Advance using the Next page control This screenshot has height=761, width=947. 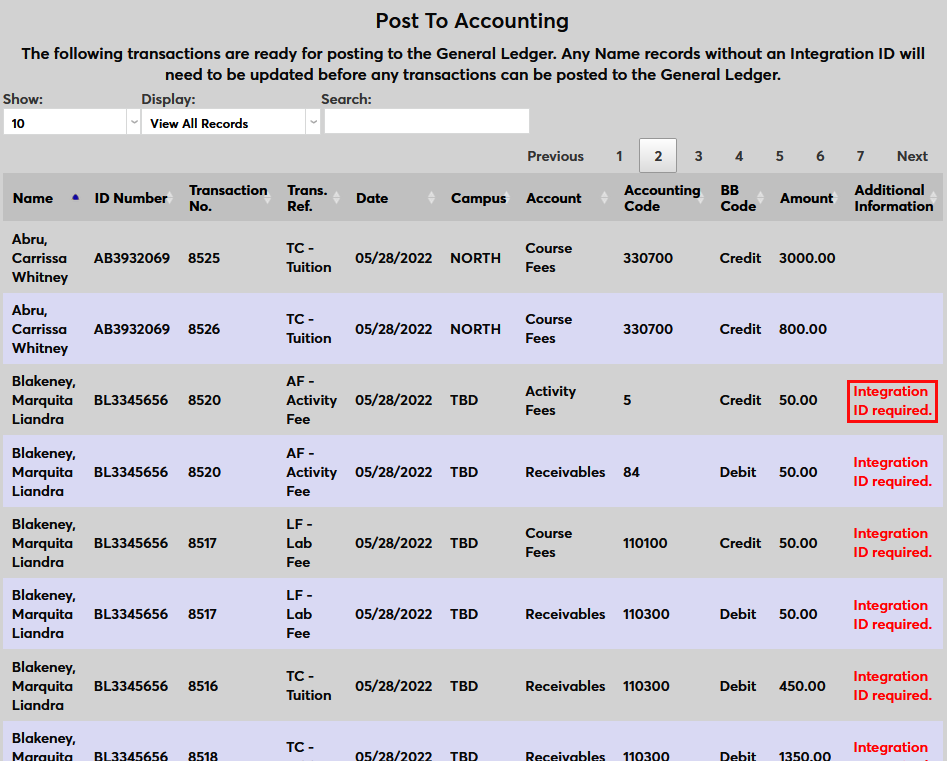[911, 156]
